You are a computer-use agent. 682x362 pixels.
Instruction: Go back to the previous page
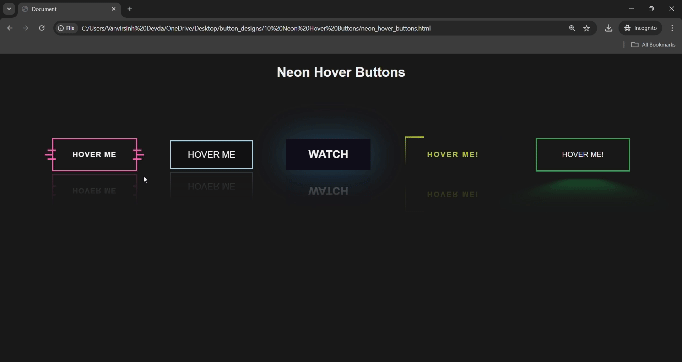coord(10,28)
